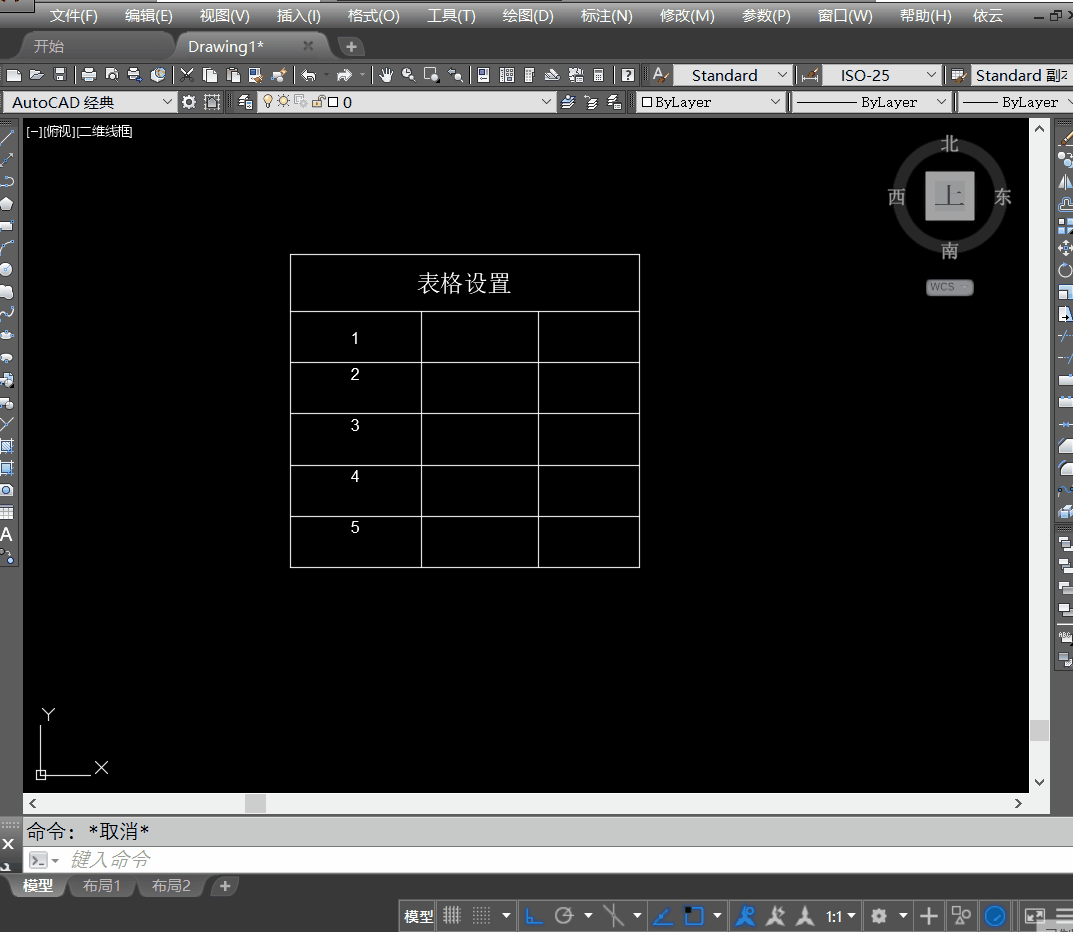Expand the layer 0 dropdown list

tap(545, 102)
